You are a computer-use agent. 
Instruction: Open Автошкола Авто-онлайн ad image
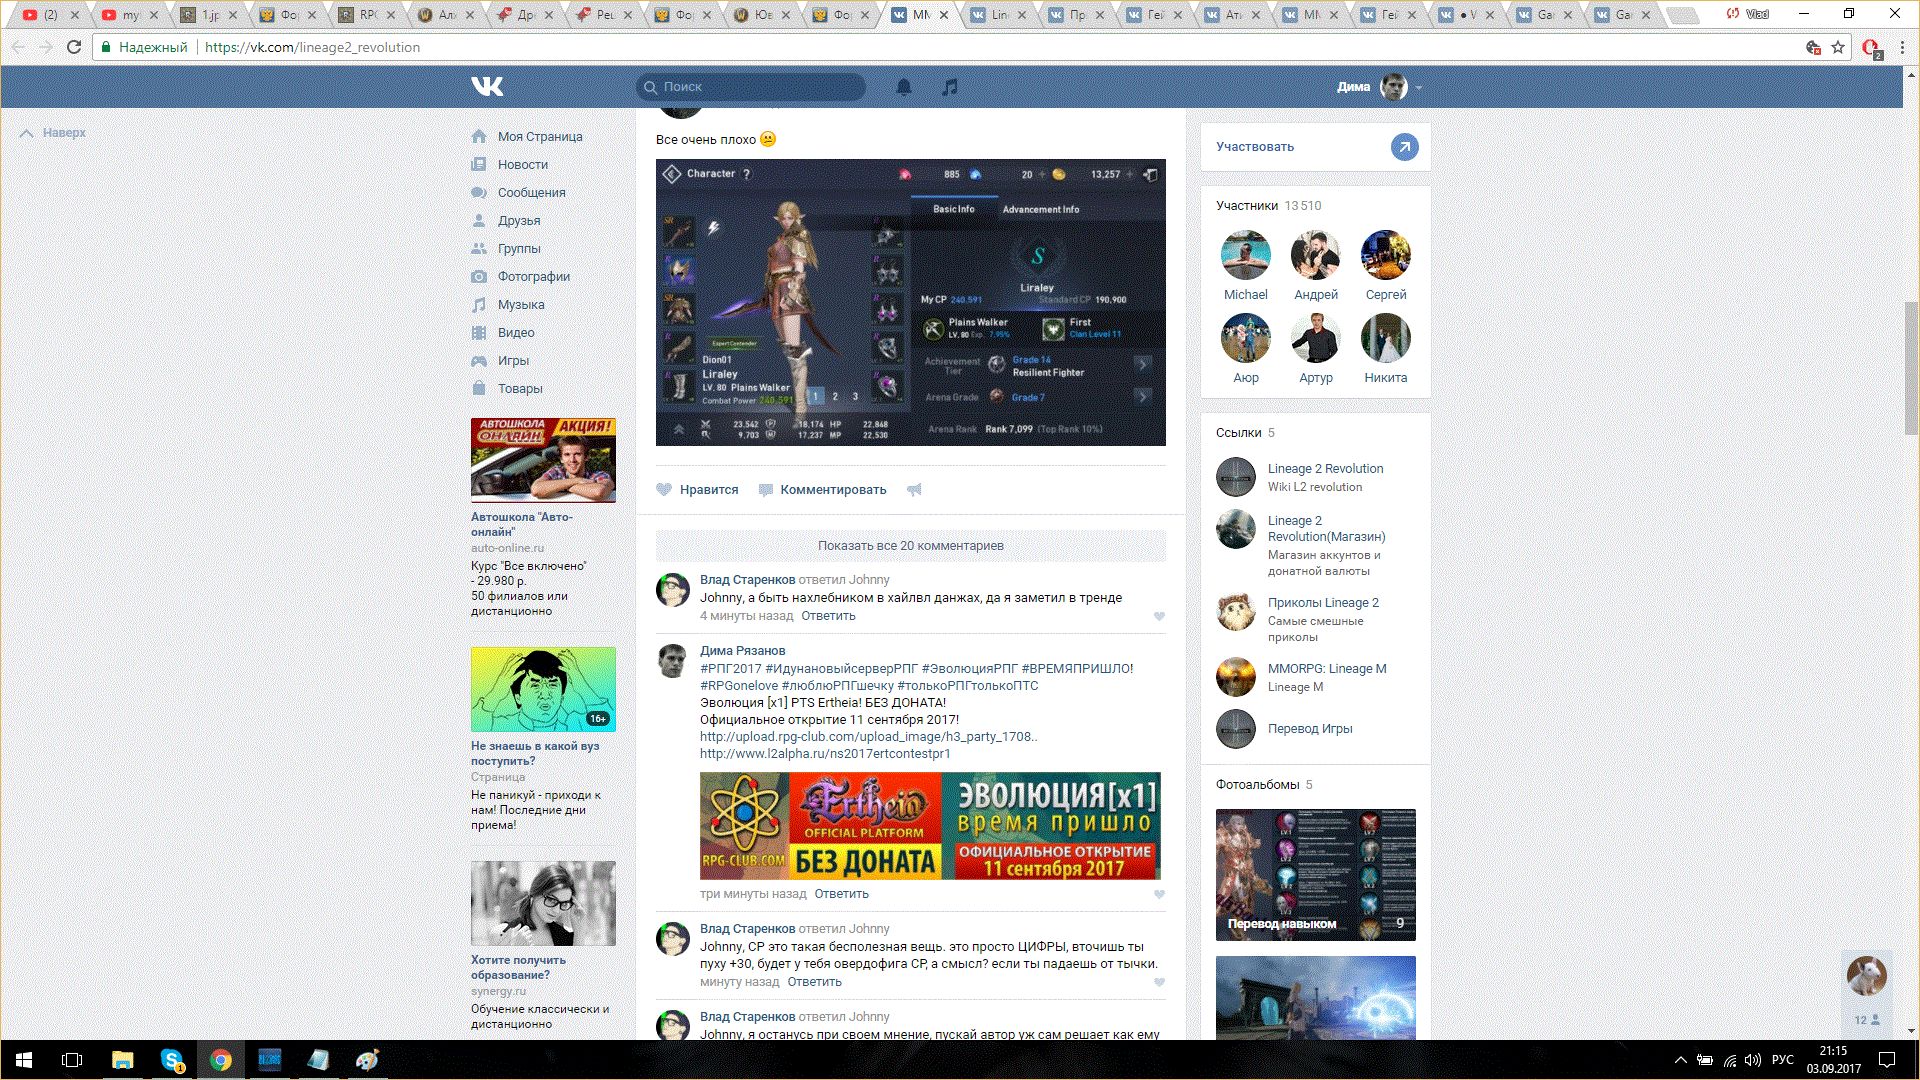click(x=543, y=460)
